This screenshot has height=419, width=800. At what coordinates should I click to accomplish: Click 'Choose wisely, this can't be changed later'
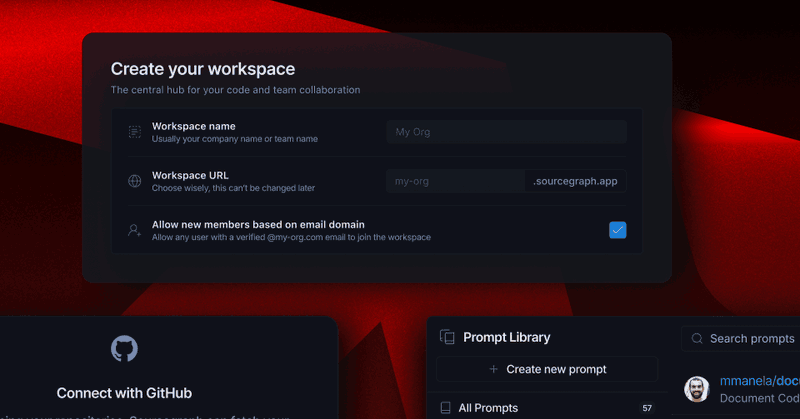coord(233,188)
